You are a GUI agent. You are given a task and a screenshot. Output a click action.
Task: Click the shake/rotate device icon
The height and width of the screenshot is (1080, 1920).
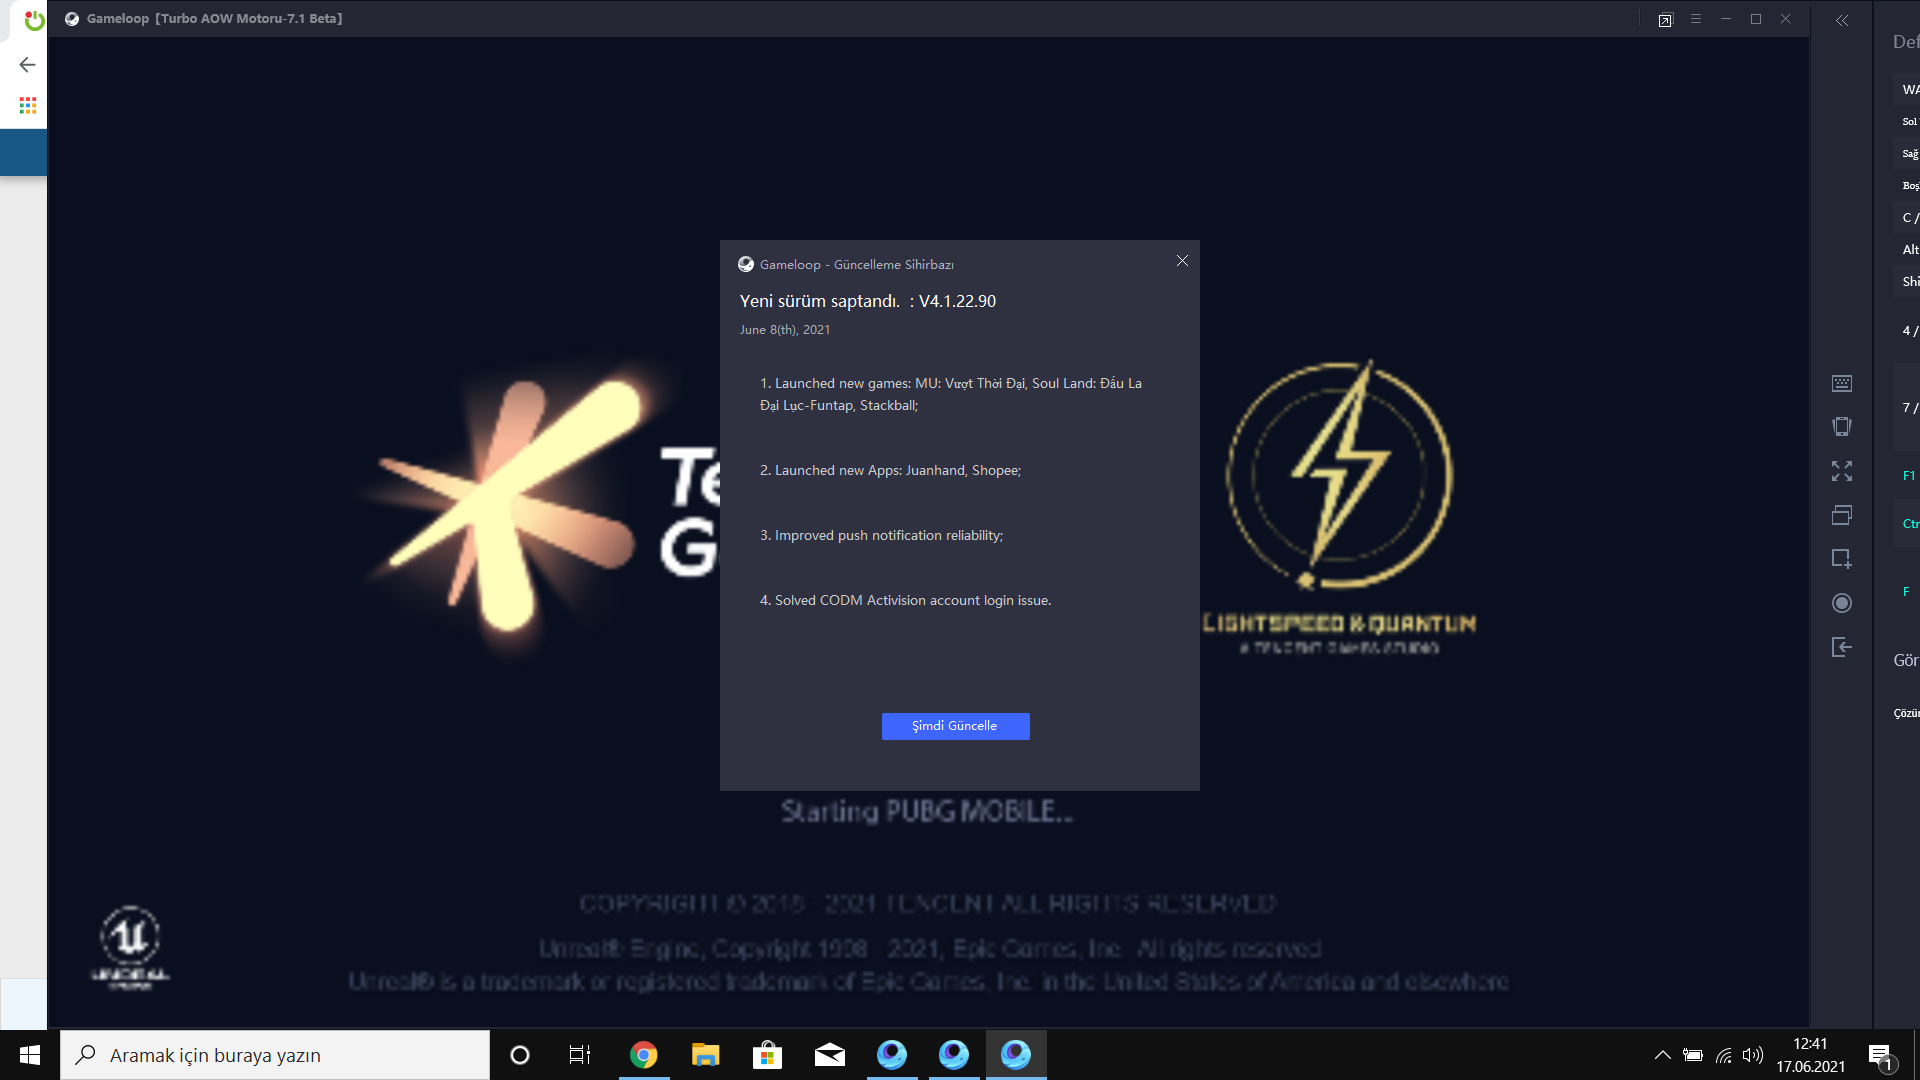pos(1841,427)
